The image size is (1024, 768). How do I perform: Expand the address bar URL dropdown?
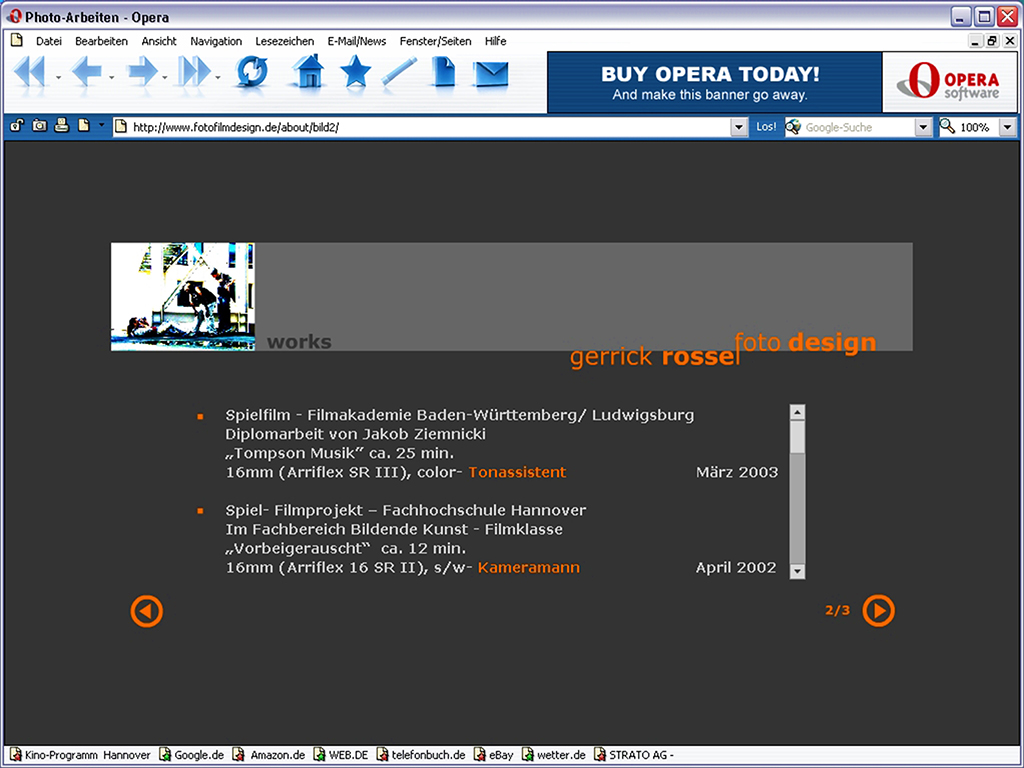(739, 127)
